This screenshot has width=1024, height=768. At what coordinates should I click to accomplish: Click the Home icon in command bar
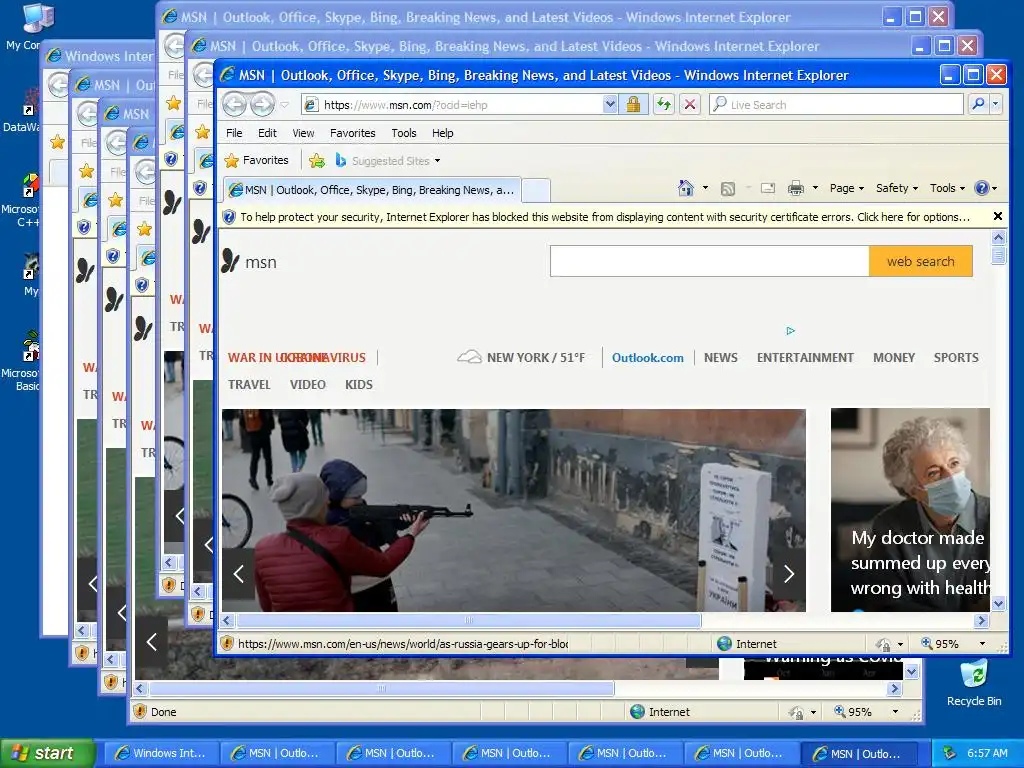(x=685, y=188)
